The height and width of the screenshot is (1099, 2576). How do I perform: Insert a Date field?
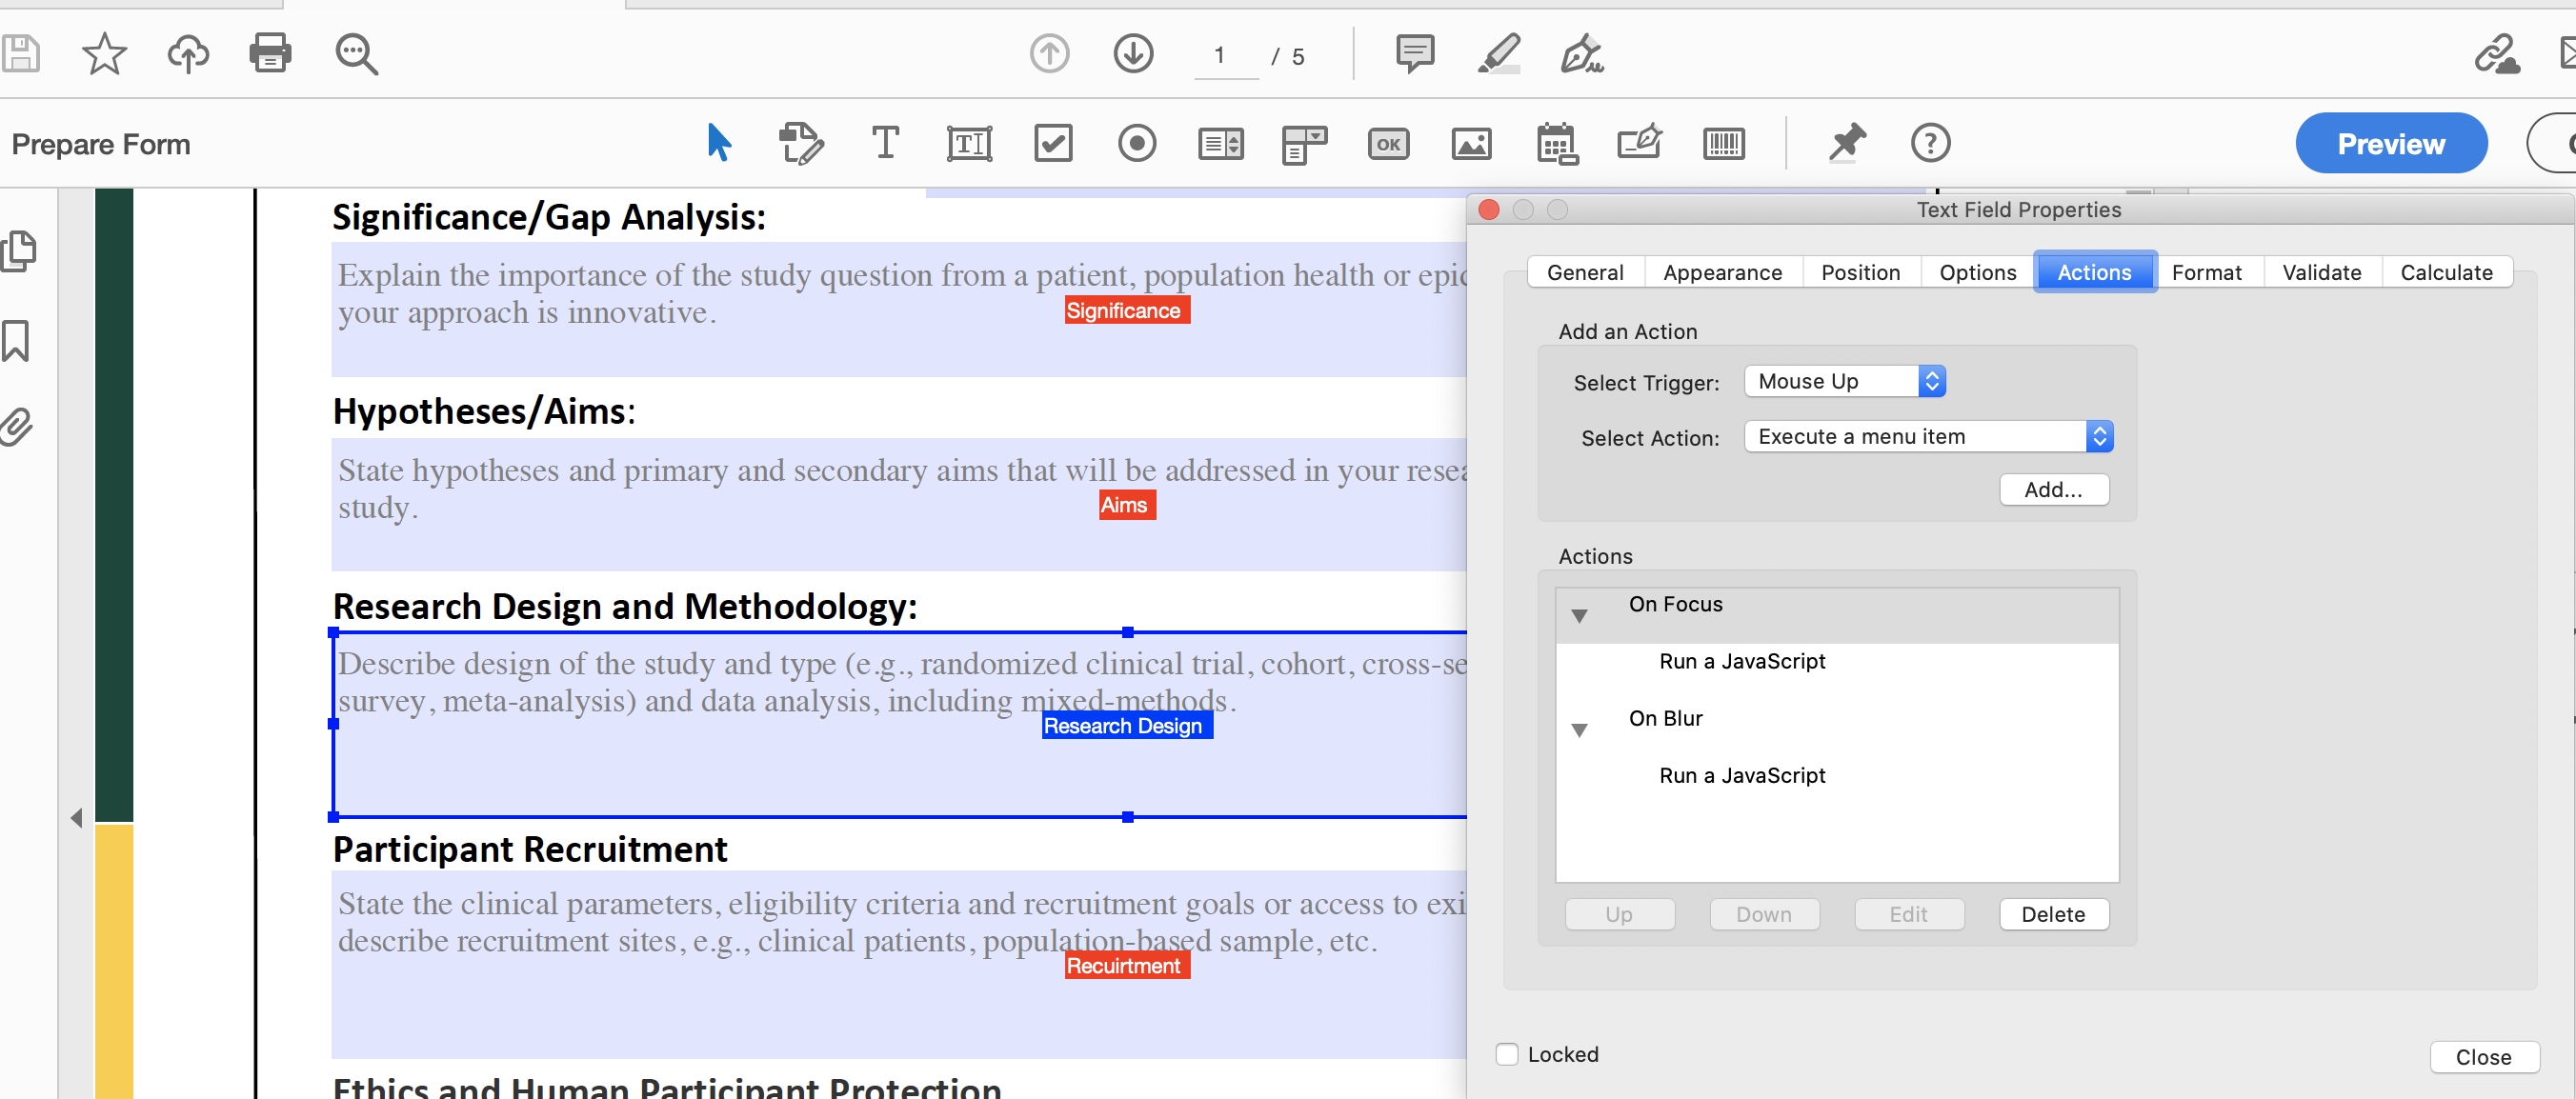point(1556,143)
